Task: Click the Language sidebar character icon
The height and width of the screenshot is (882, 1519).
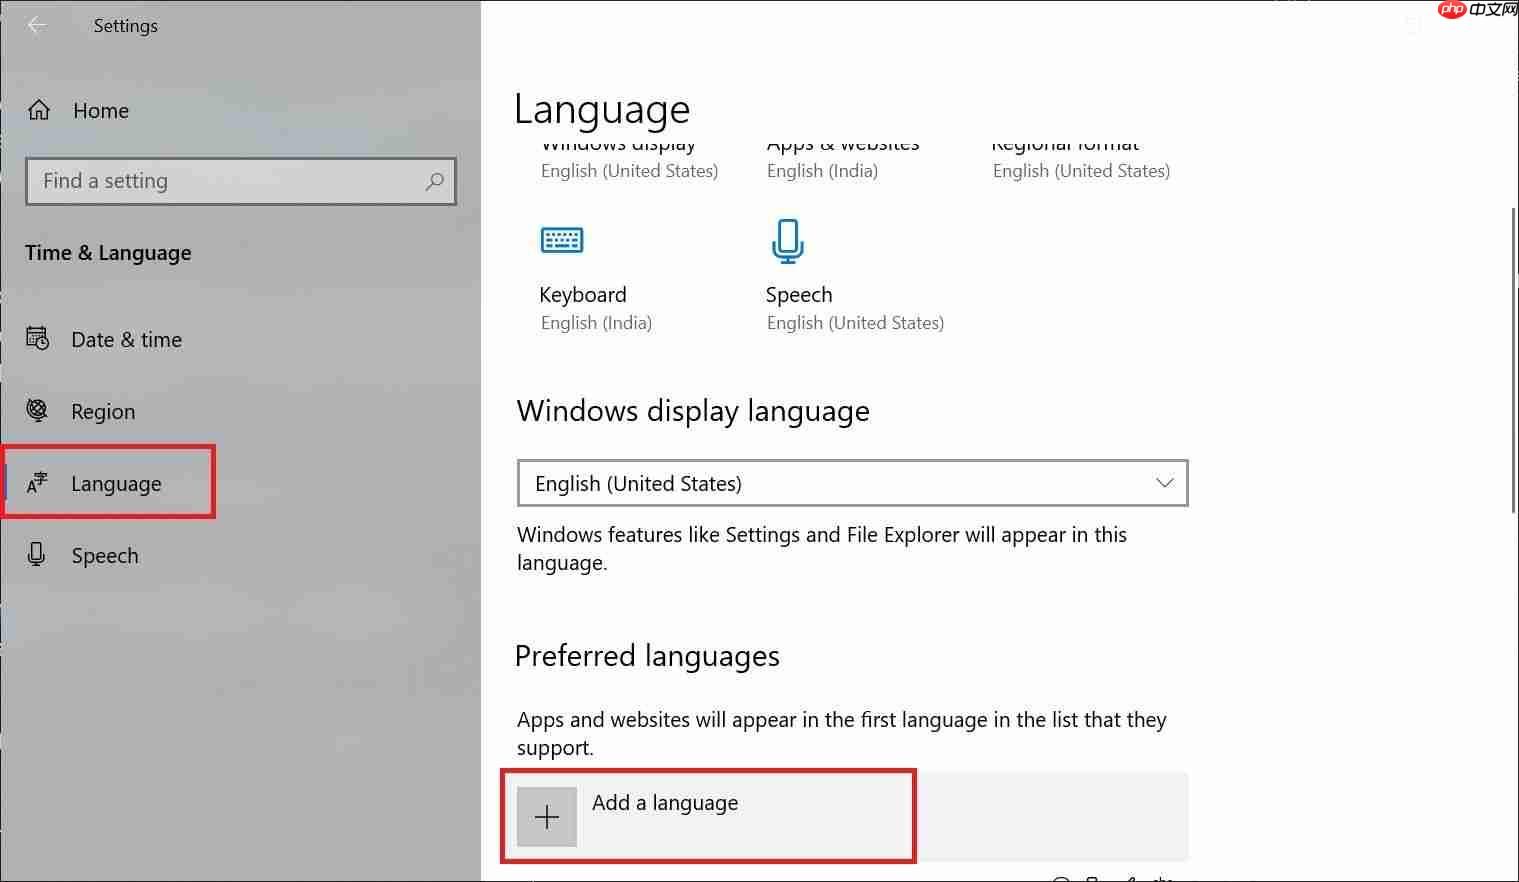Action: point(37,483)
